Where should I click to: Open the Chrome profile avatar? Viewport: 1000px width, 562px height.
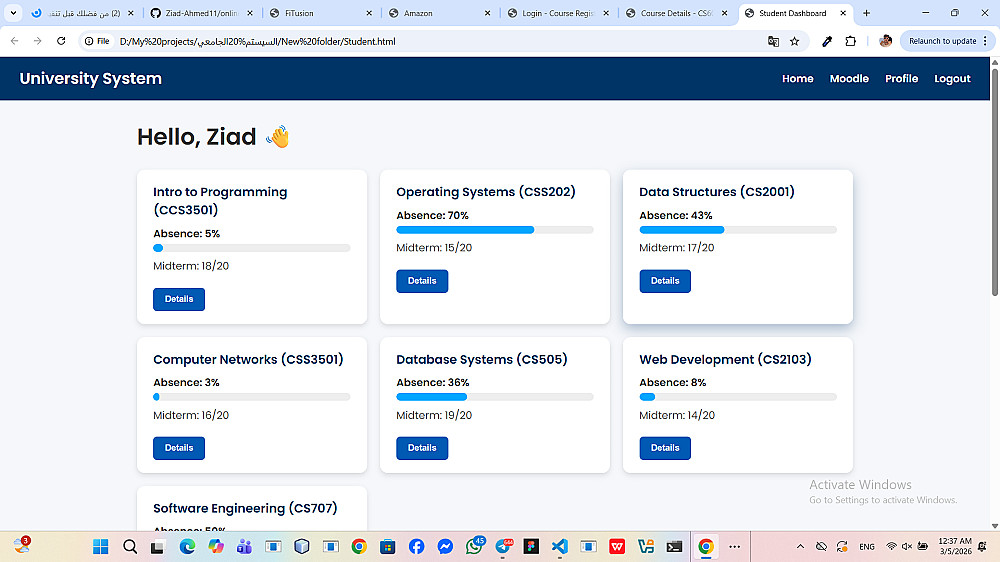[885, 41]
